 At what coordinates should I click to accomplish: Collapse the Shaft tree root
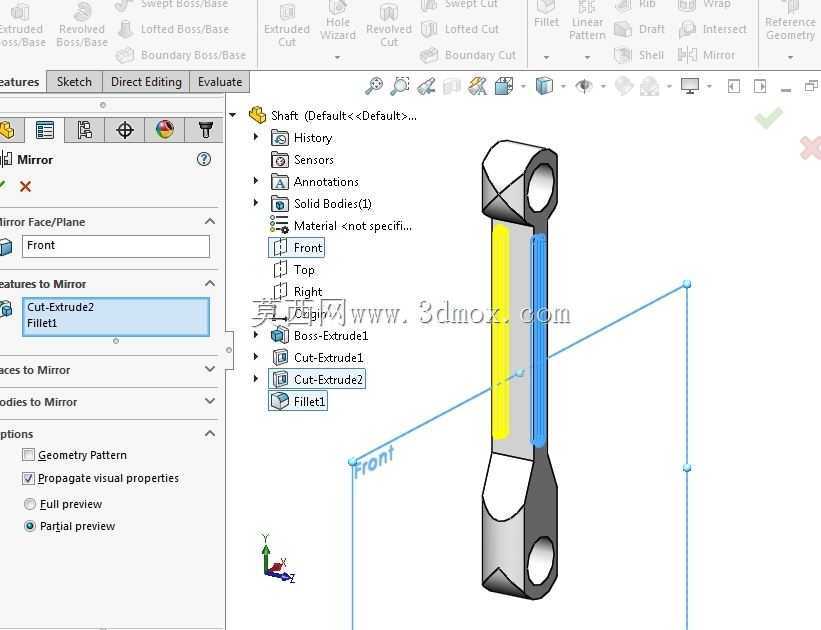coord(233,115)
